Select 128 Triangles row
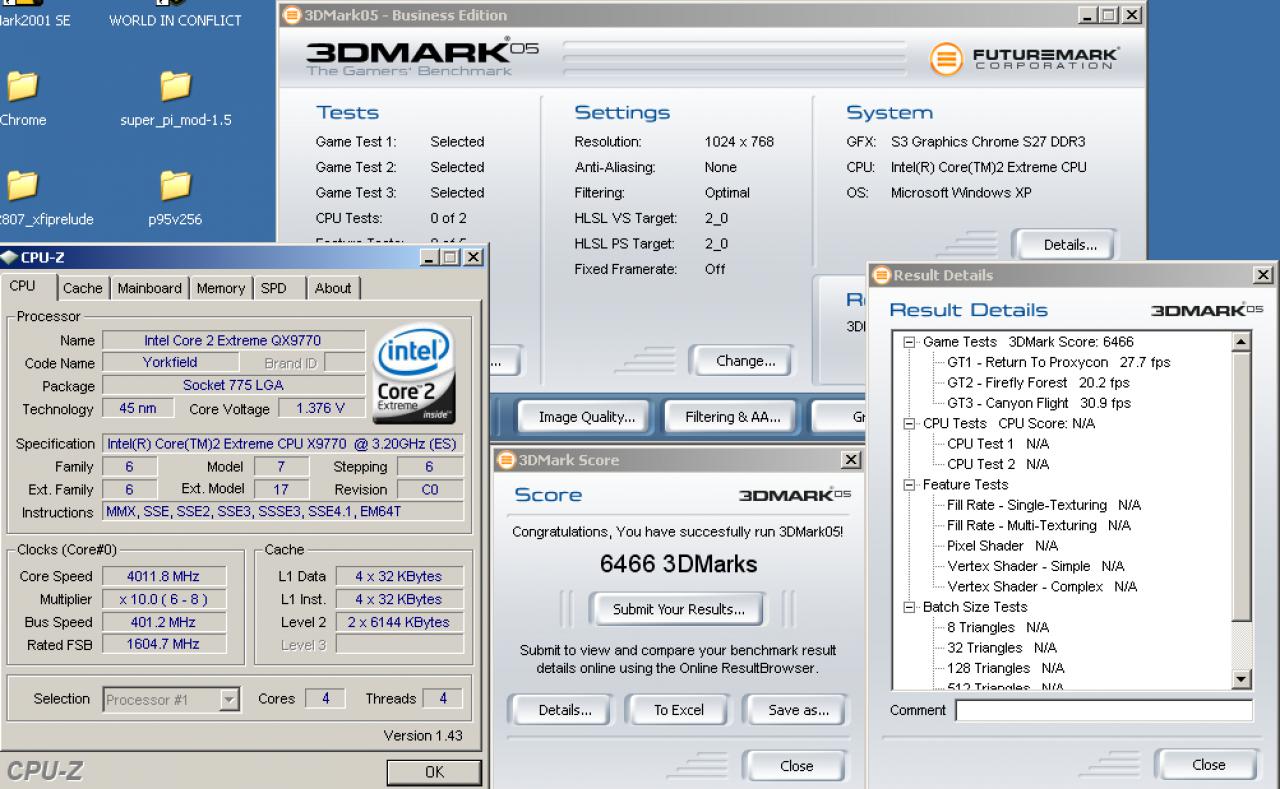 (x=1006, y=668)
